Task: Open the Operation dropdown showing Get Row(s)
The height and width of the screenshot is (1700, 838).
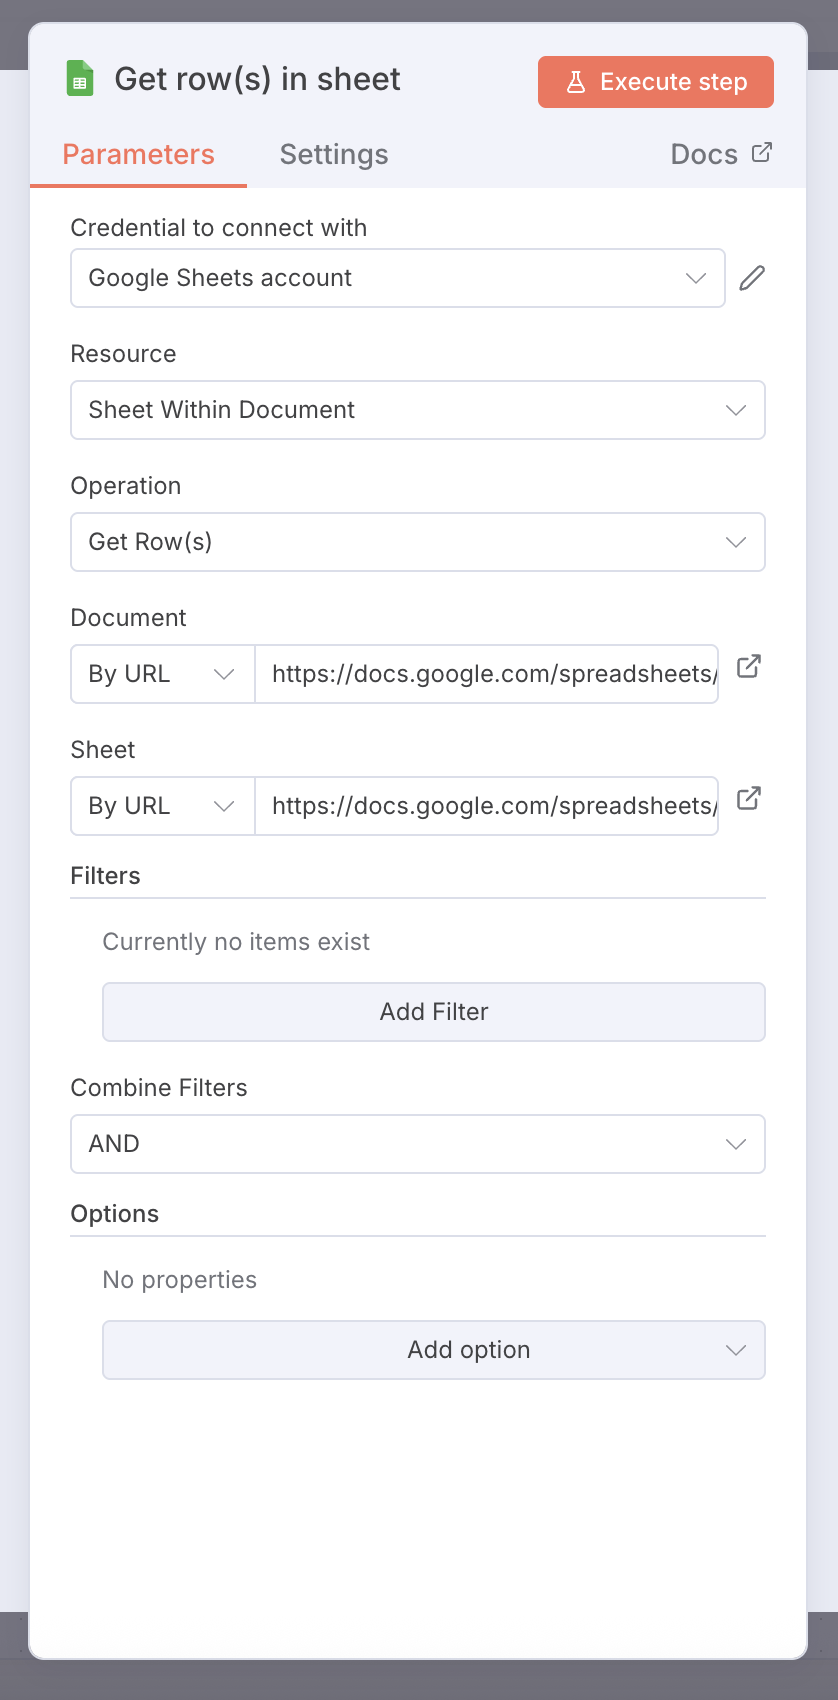Action: coord(418,542)
